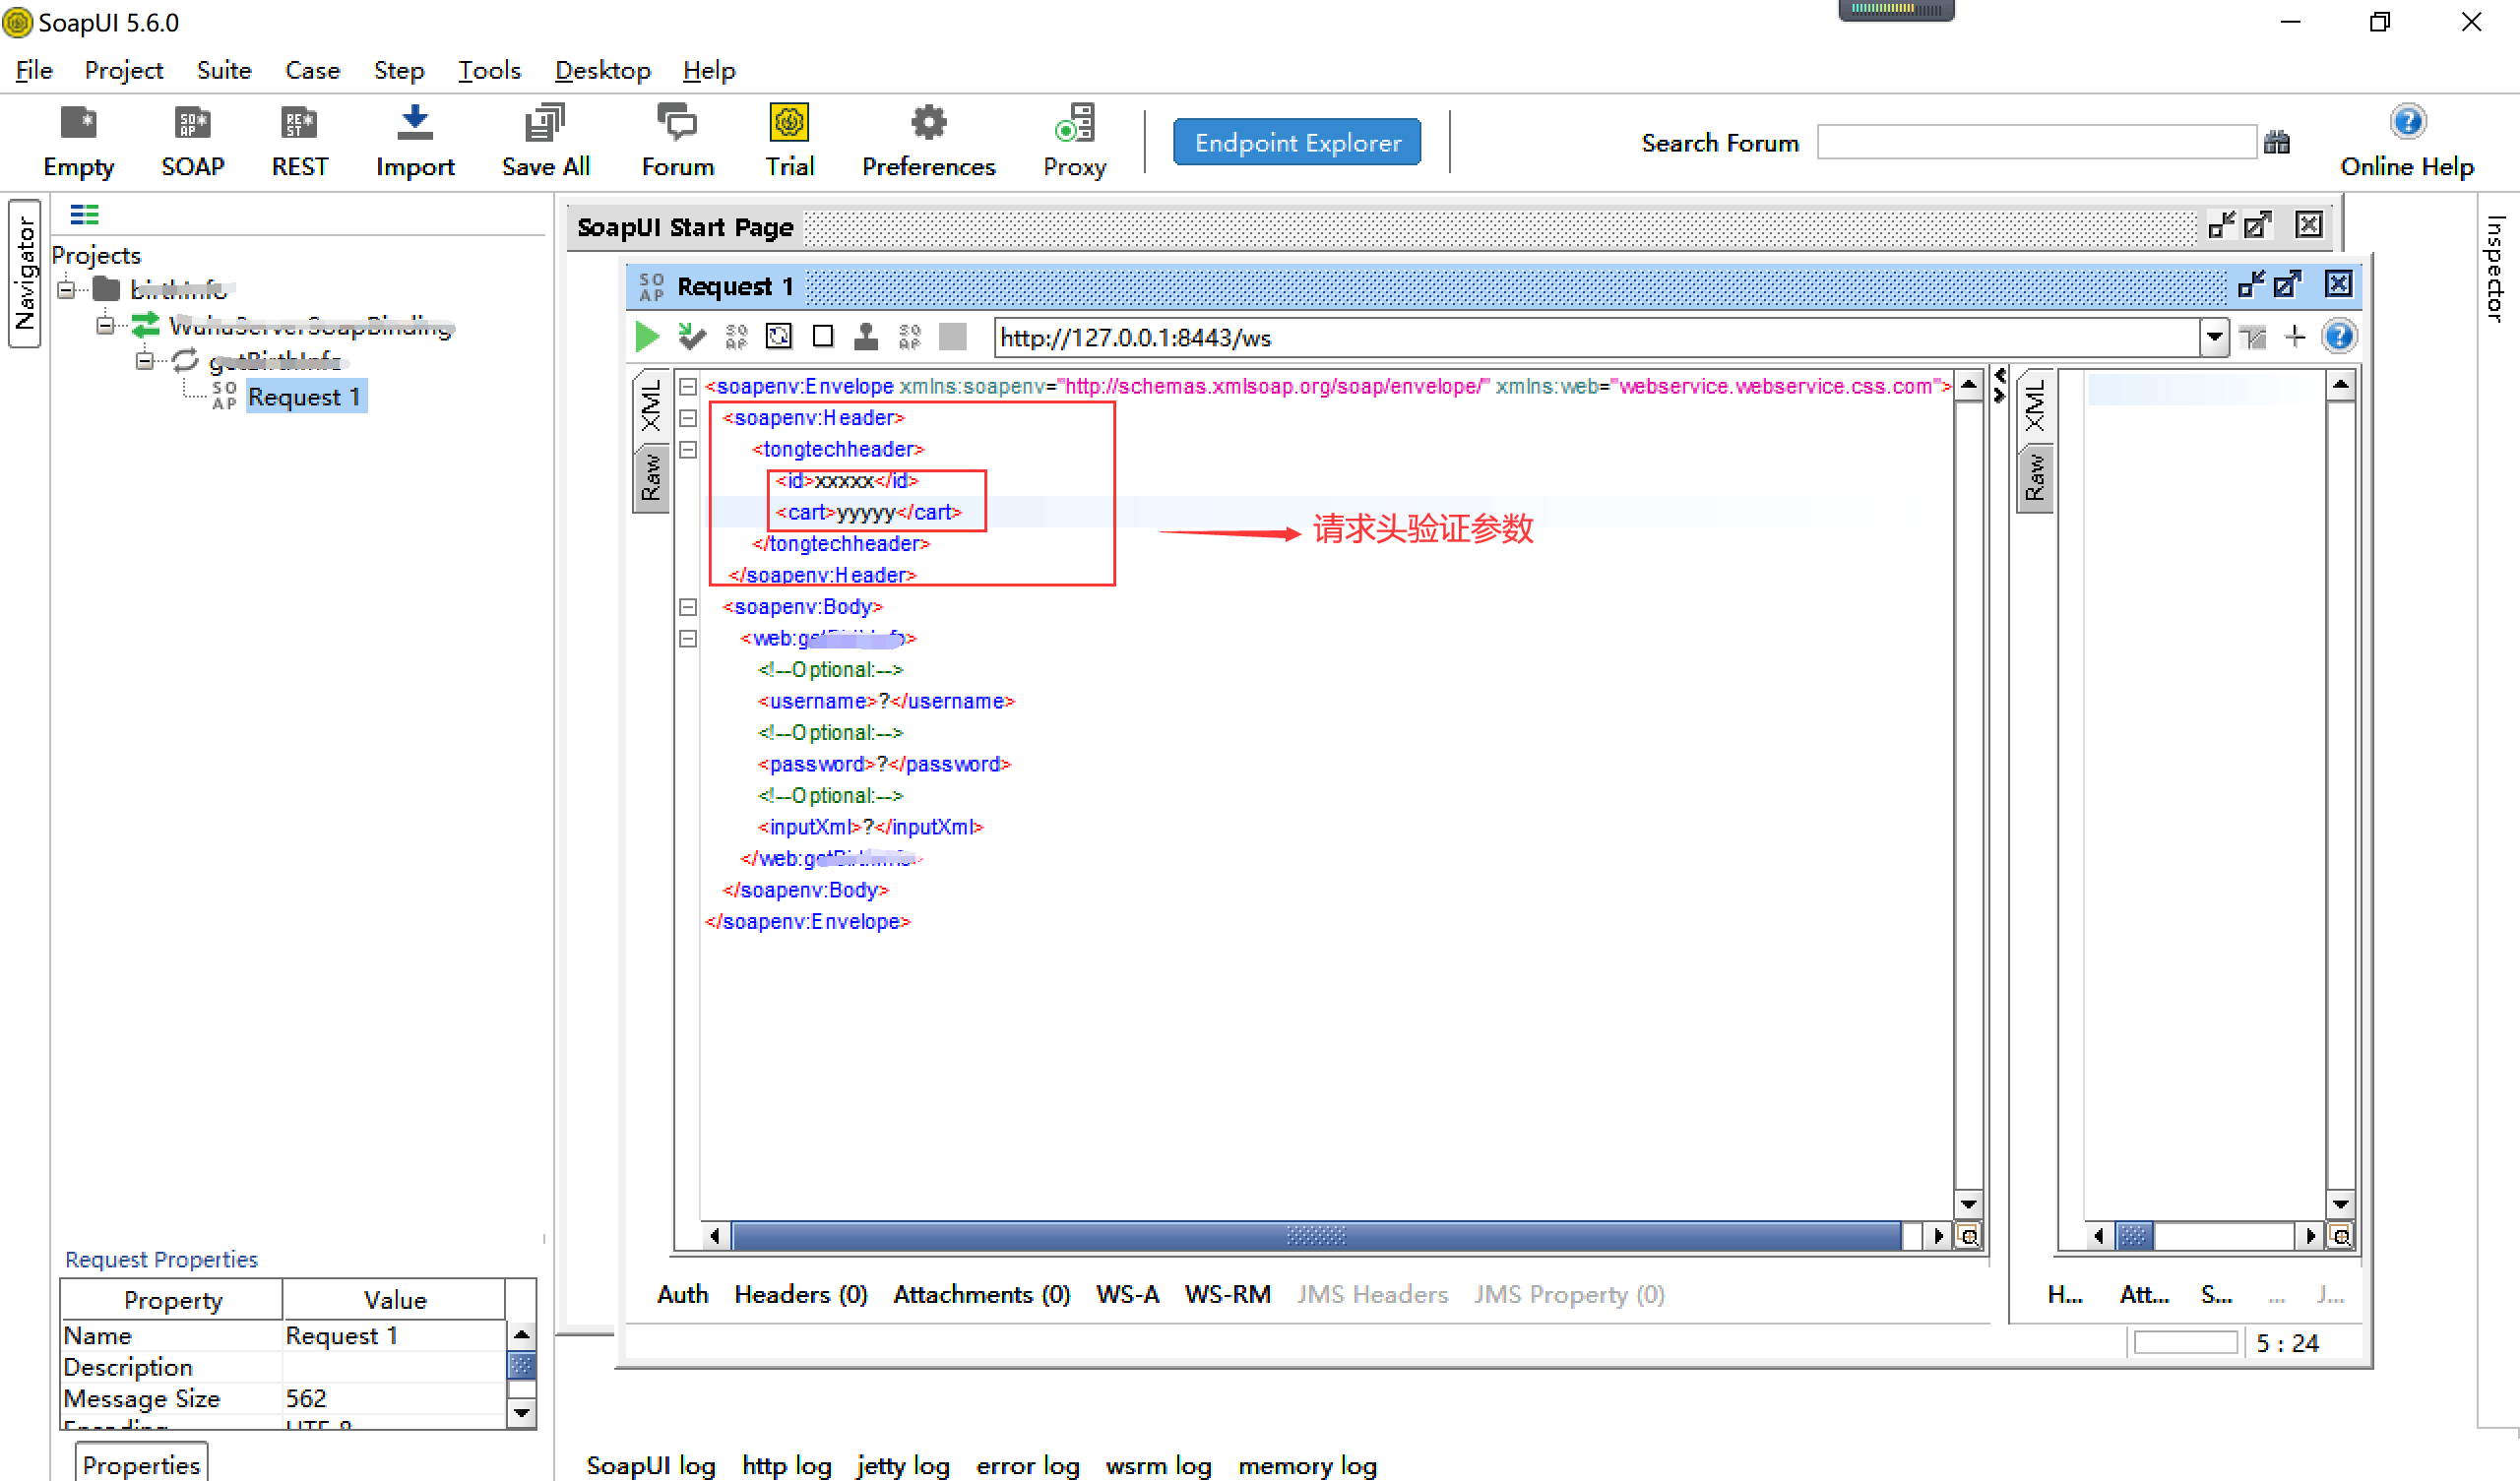
Task: Toggle request/response splitter arrows
Action: [1999, 385]
